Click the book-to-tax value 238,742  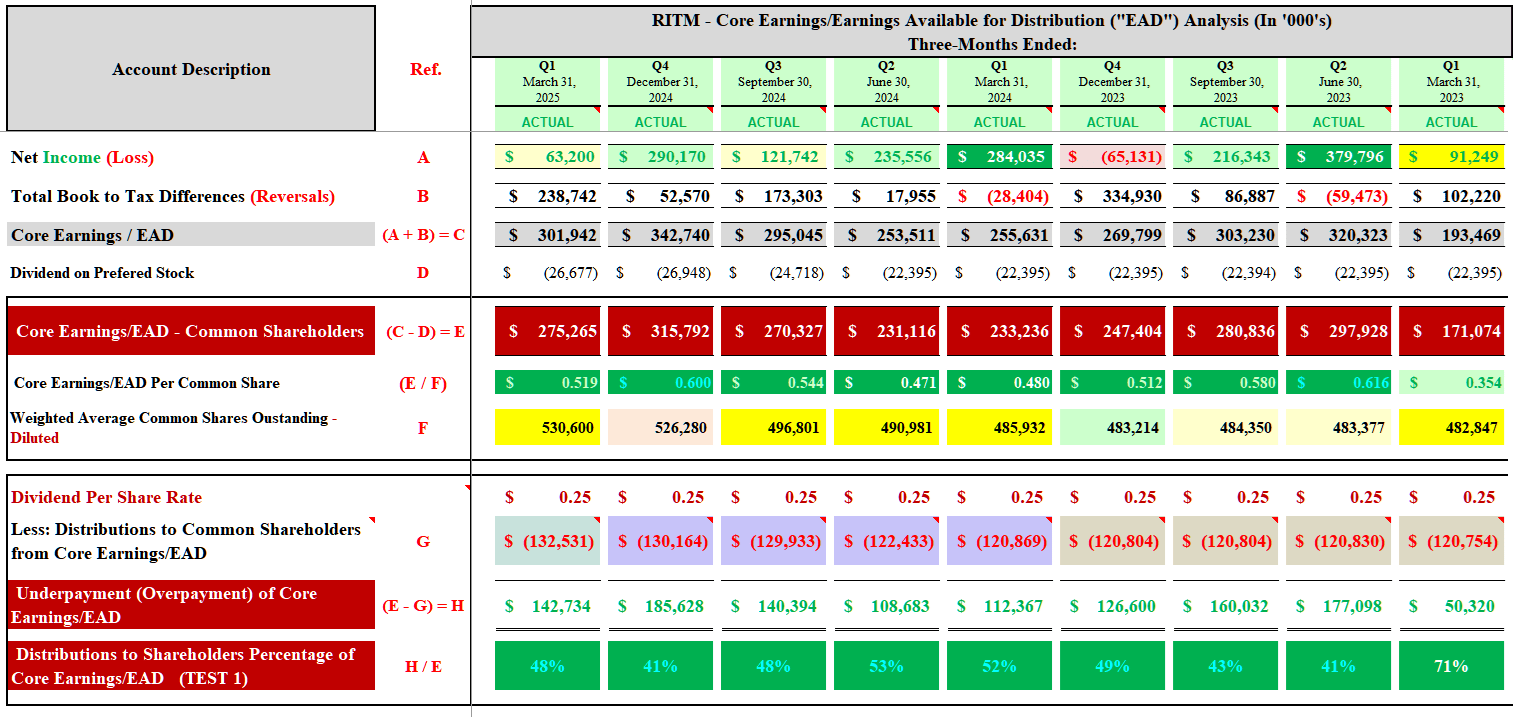coord(548,196)
